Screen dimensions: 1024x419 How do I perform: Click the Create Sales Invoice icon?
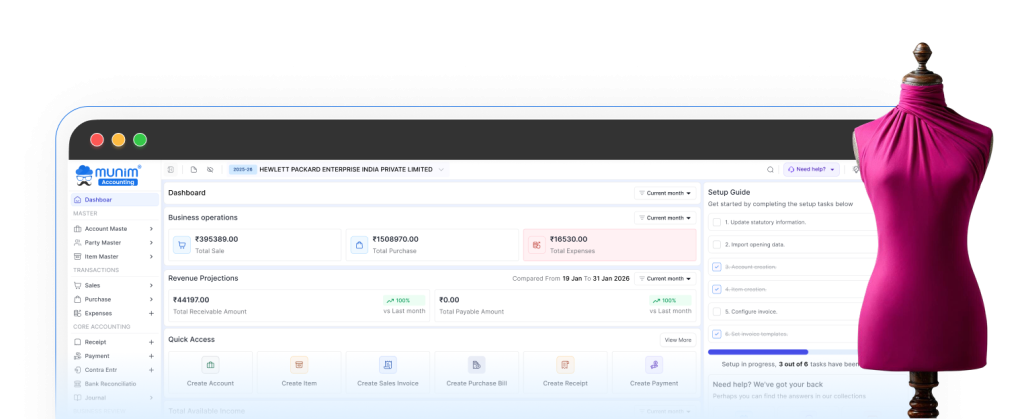click(388, 365)
